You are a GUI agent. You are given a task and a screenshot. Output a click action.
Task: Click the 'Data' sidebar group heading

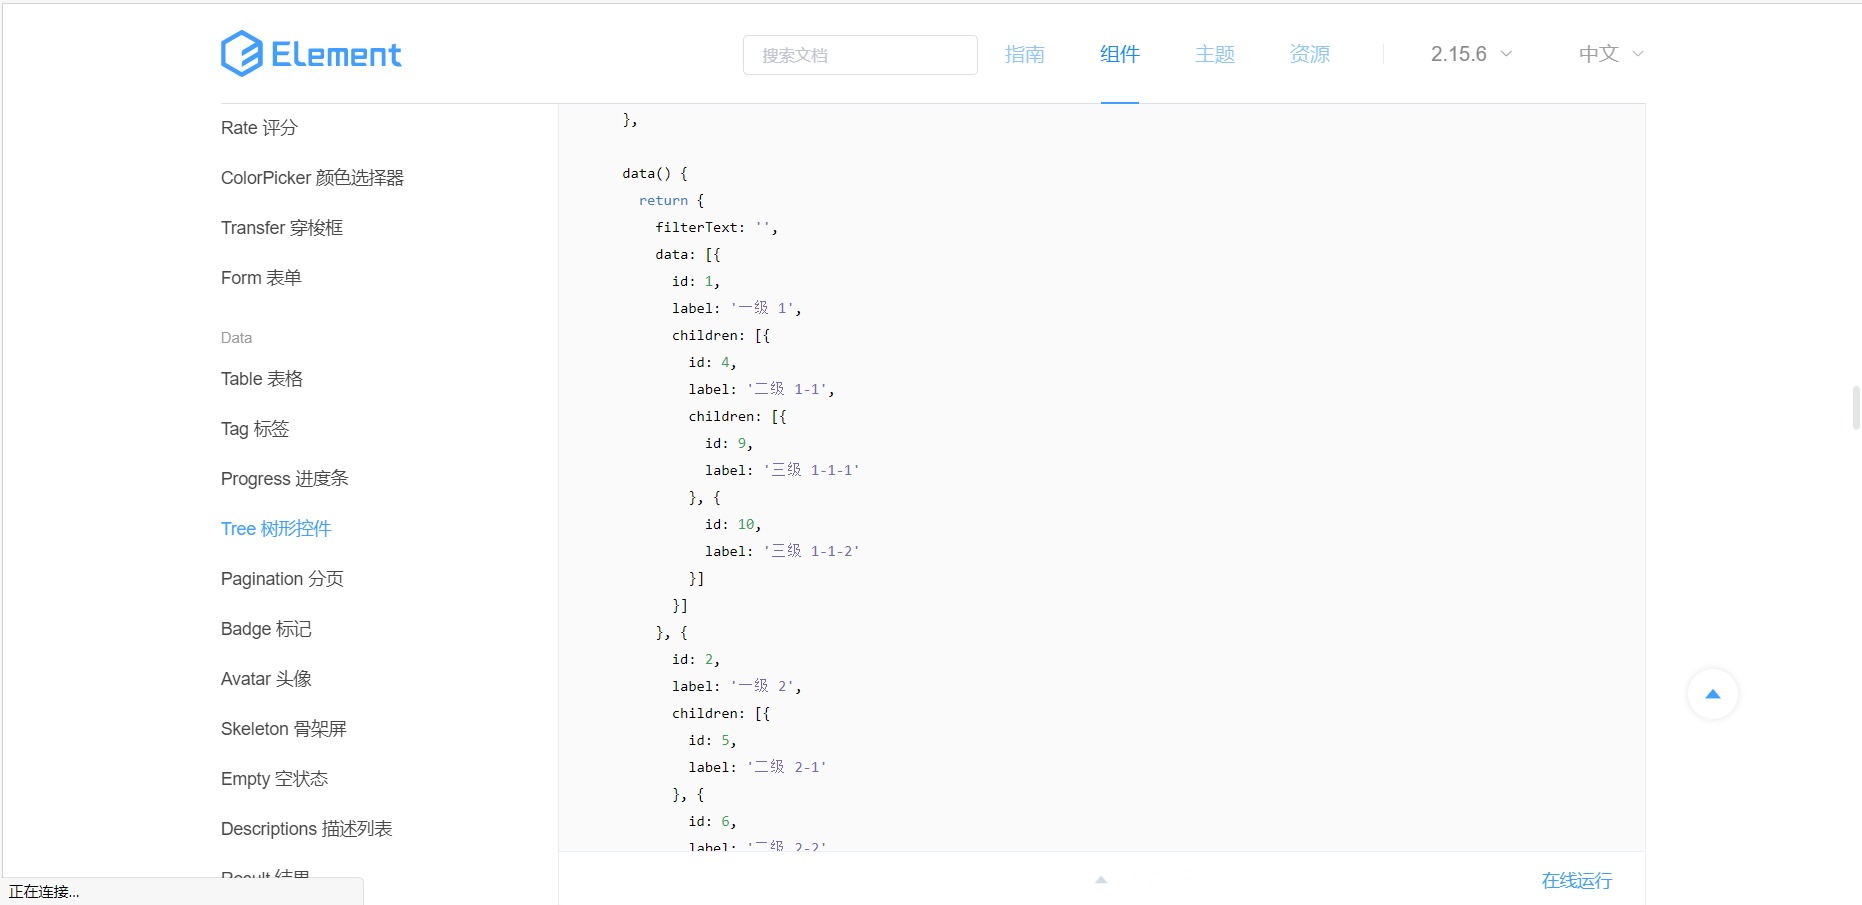236,338
